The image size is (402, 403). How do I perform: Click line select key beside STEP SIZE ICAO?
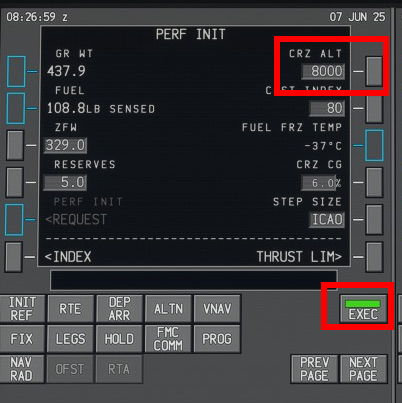pyautogui.click(x=374, y=220)
